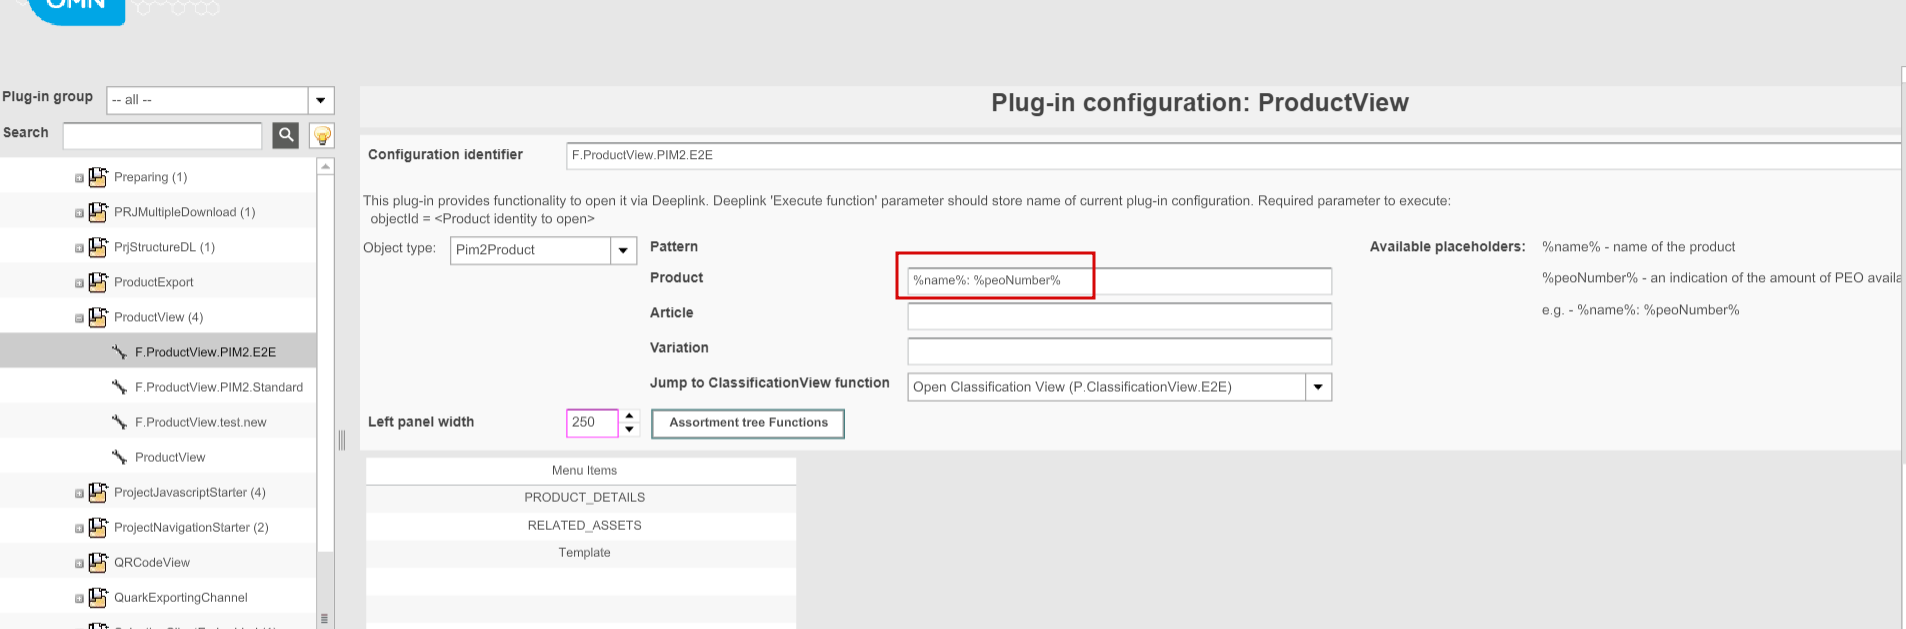Increase Left panel width with up arrow
The width and height of the screenshot is (1906, 629).
pos(629,416)
